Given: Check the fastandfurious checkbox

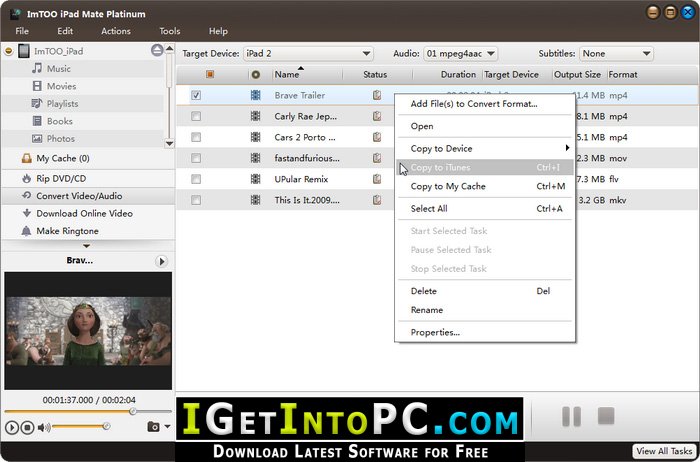Looking at the screenshot, I should coord(196,158).
